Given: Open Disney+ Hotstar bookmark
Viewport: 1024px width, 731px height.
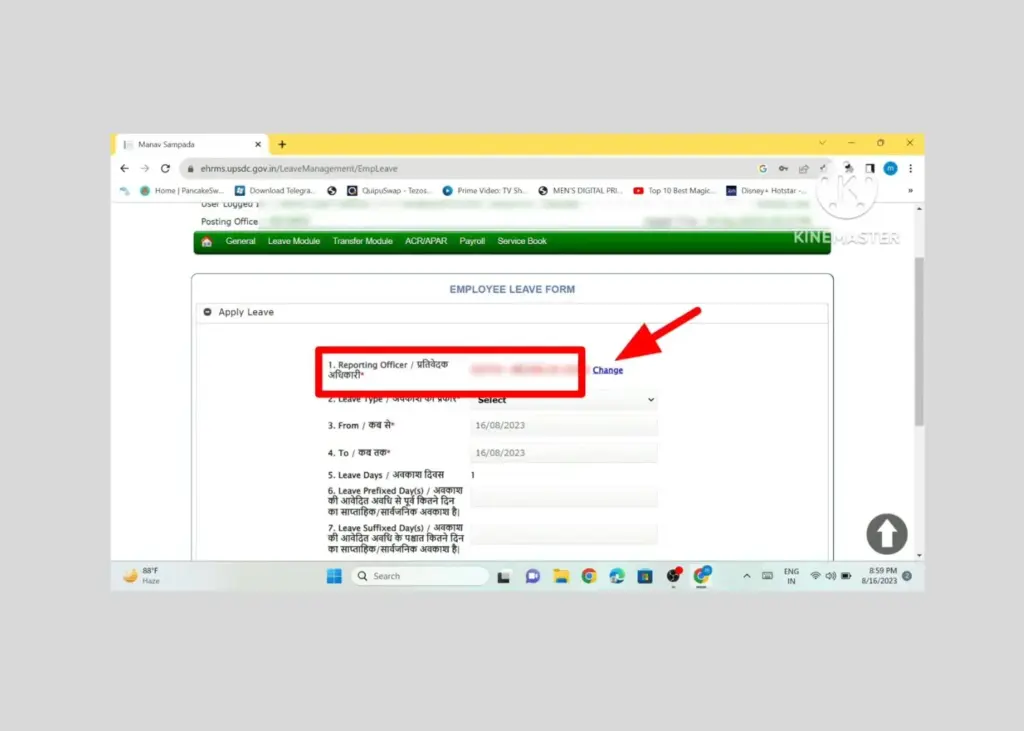Looking at the screenshot, I should point(767,191).
